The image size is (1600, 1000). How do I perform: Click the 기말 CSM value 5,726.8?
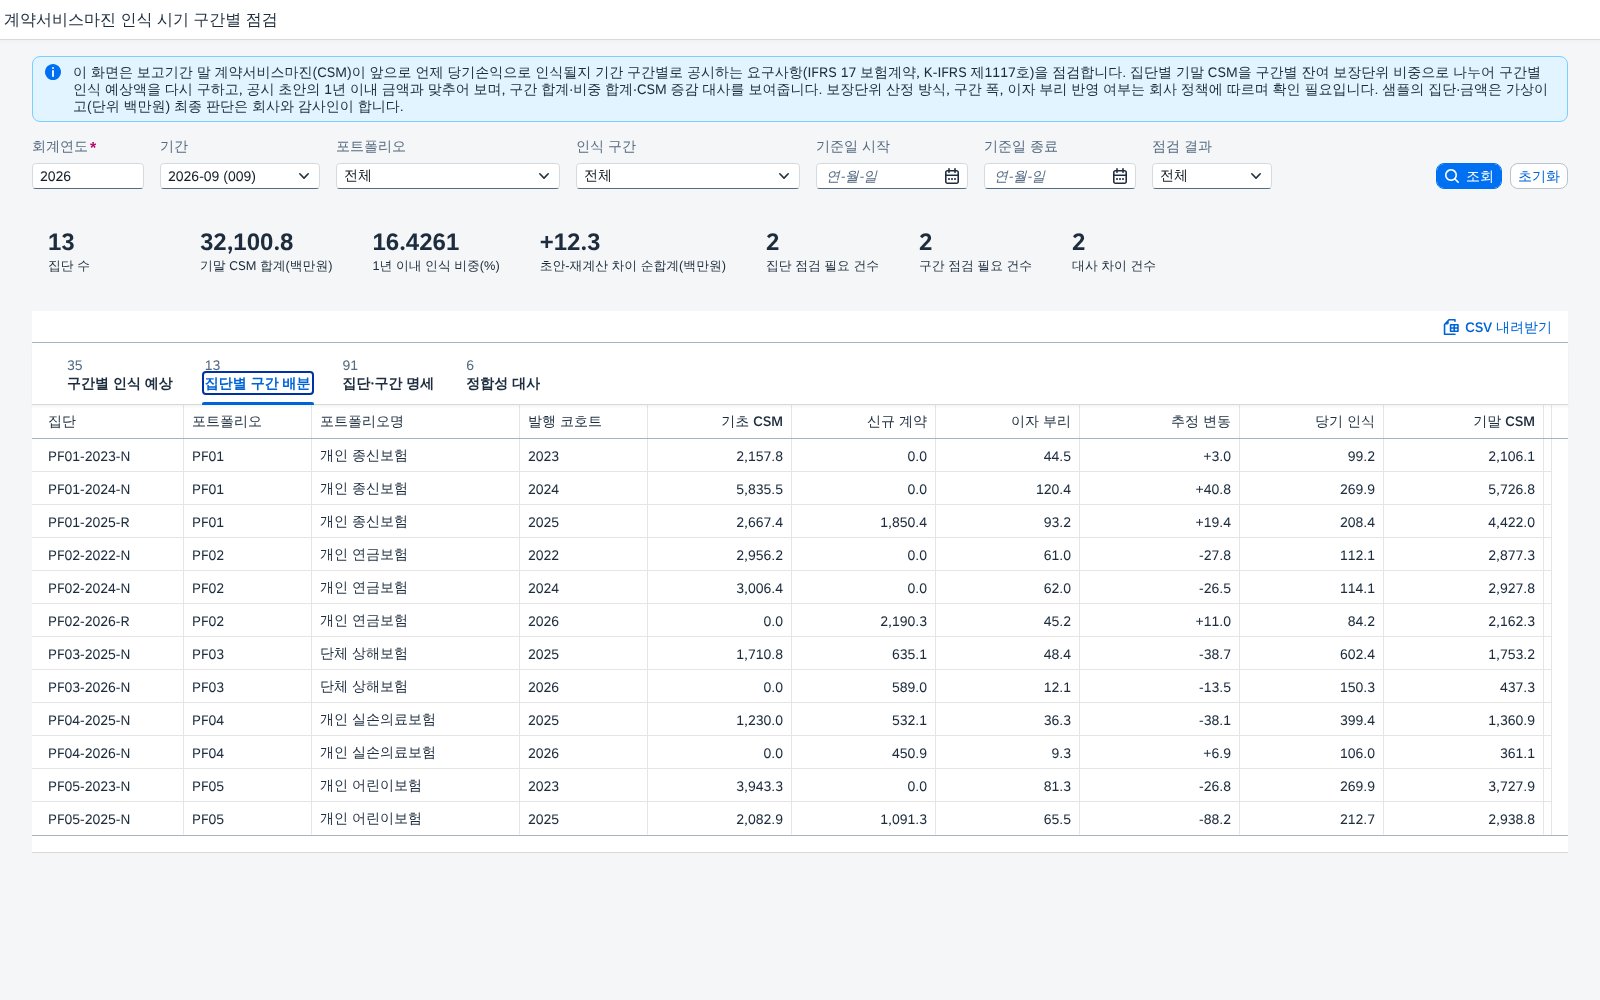[1511, 489]
